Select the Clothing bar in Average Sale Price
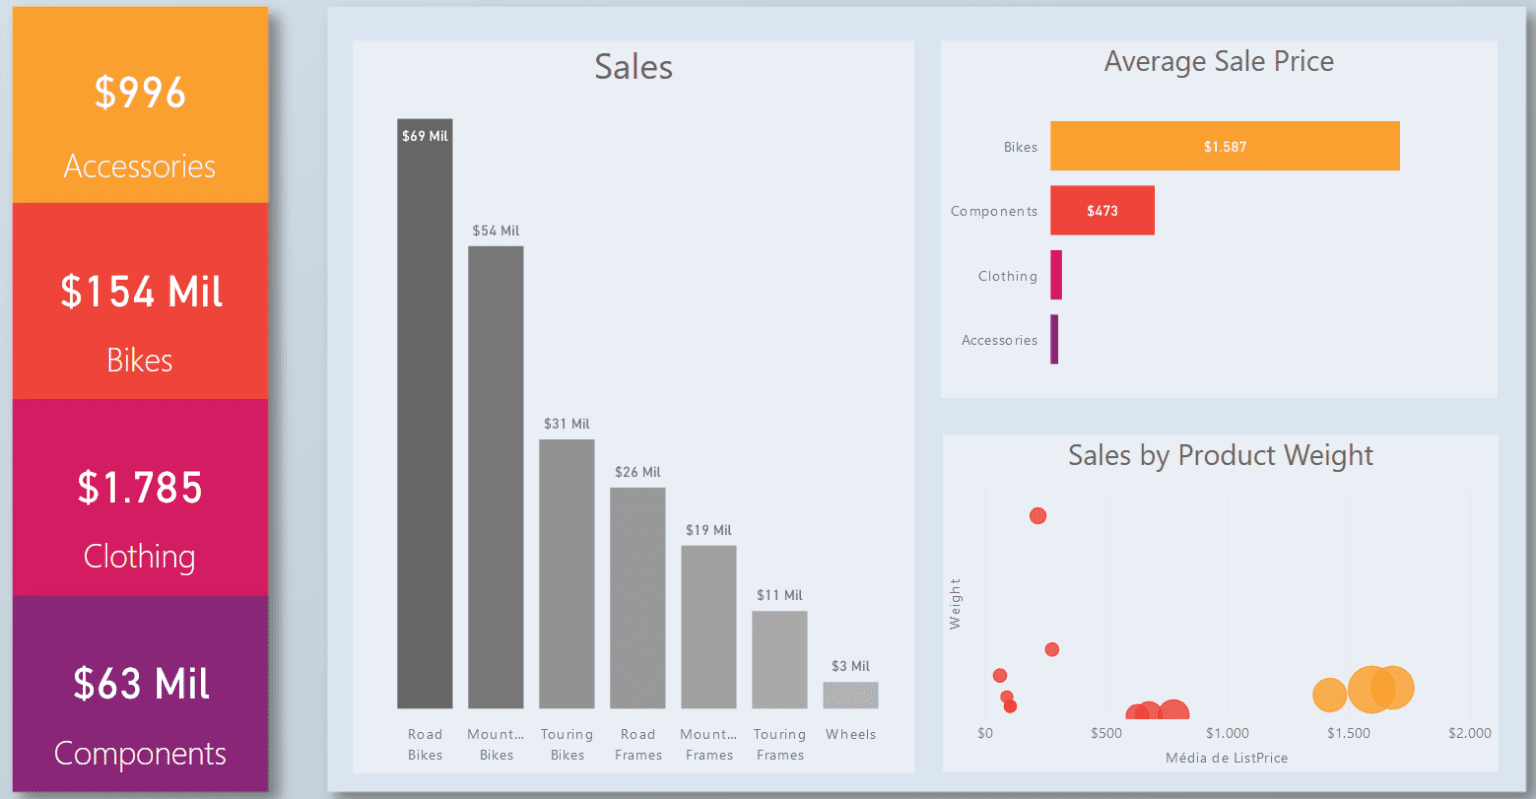 tap(1056, 275)
